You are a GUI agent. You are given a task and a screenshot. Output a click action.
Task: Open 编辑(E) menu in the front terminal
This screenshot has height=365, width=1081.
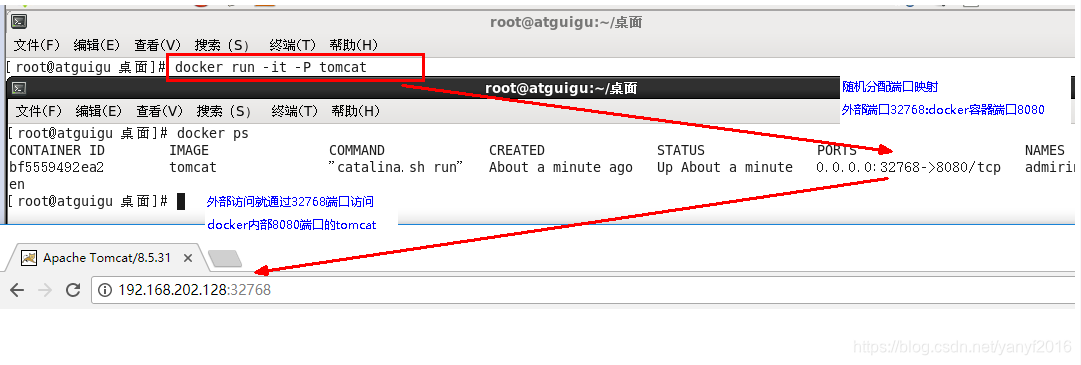[99, 111]
